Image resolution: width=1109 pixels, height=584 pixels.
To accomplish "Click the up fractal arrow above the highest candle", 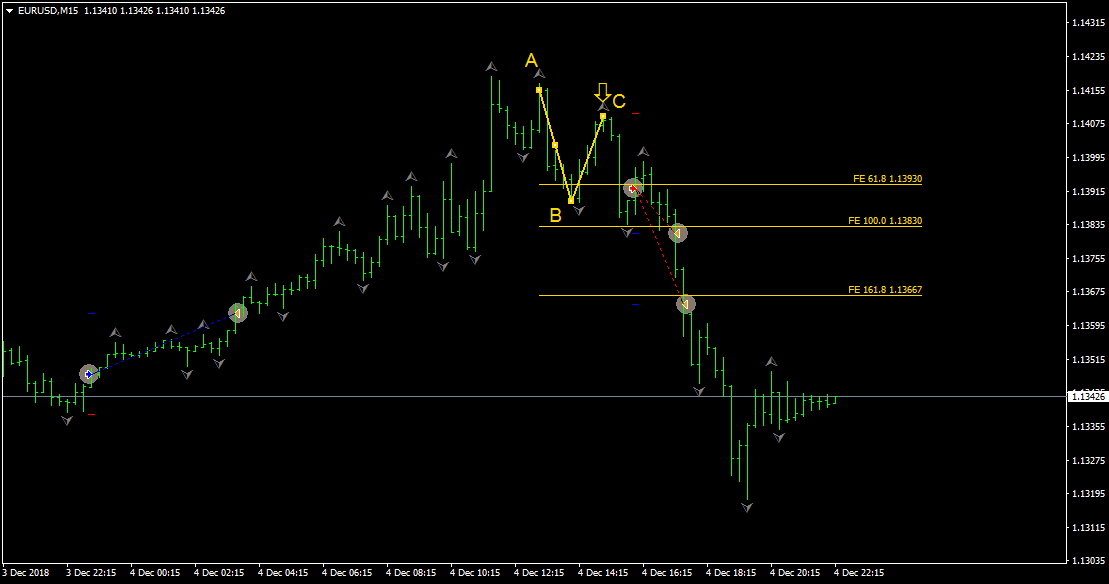I will 491,66.
